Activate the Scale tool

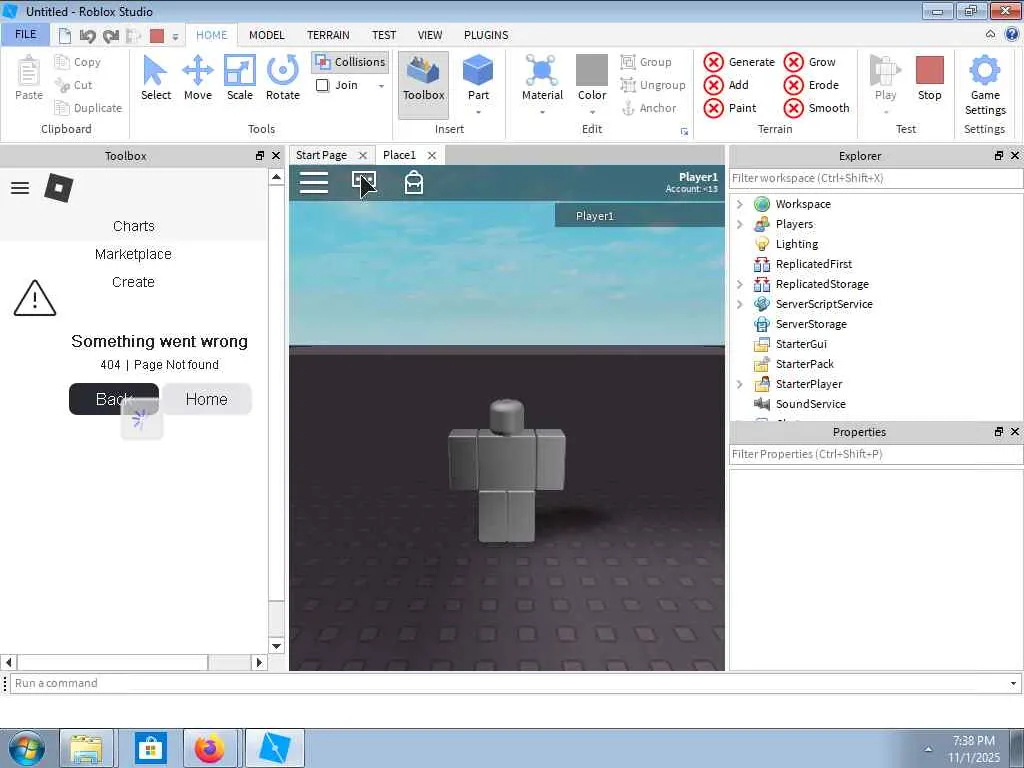pyautogui.click(x=240, y=78)
